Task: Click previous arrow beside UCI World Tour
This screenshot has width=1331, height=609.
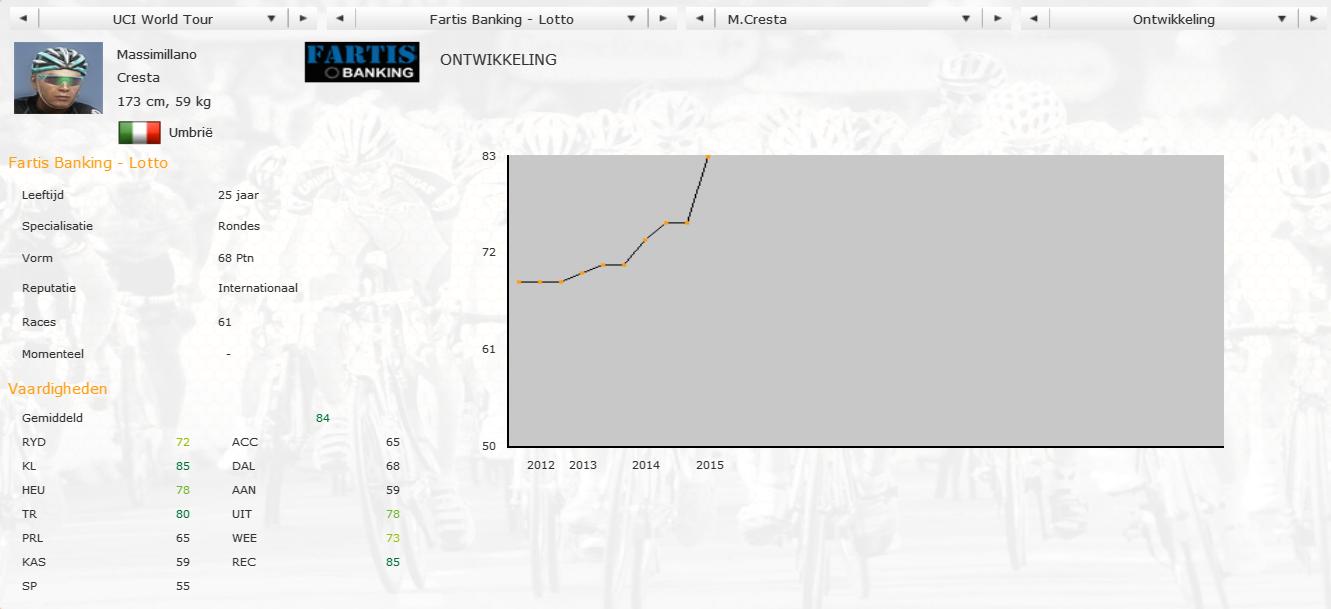Action: (22, 19)
